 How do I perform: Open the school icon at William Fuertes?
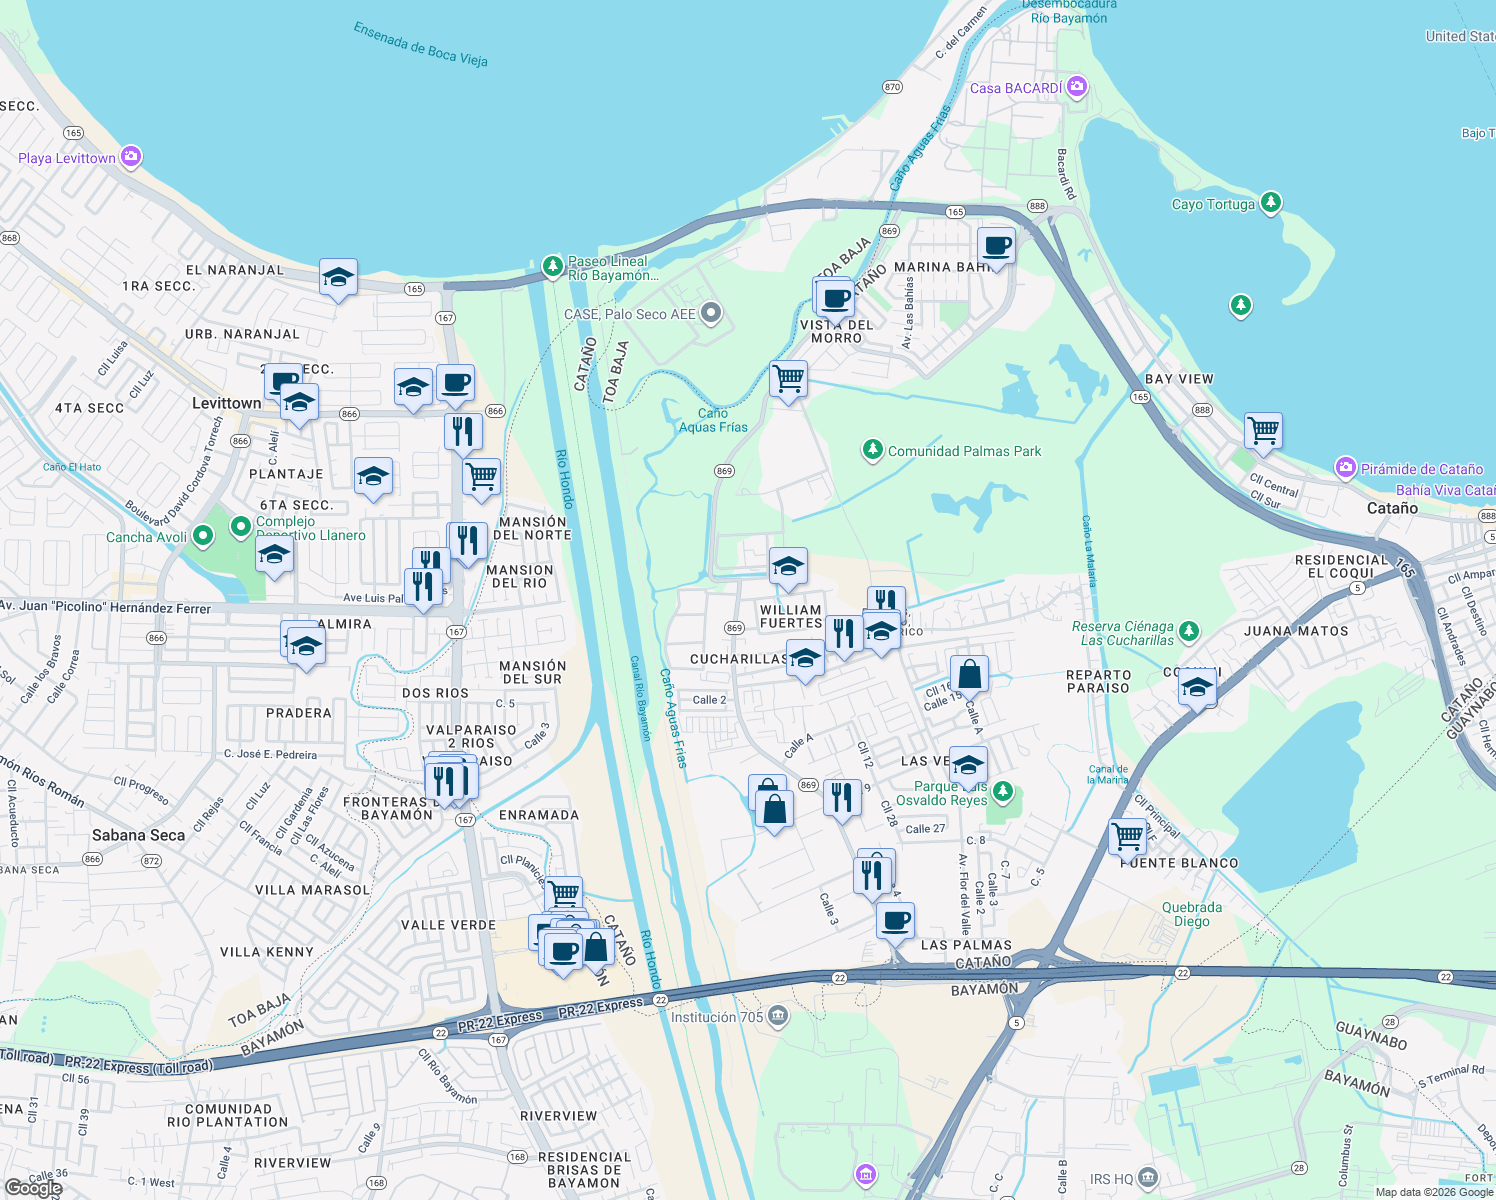tap(788, 567)
